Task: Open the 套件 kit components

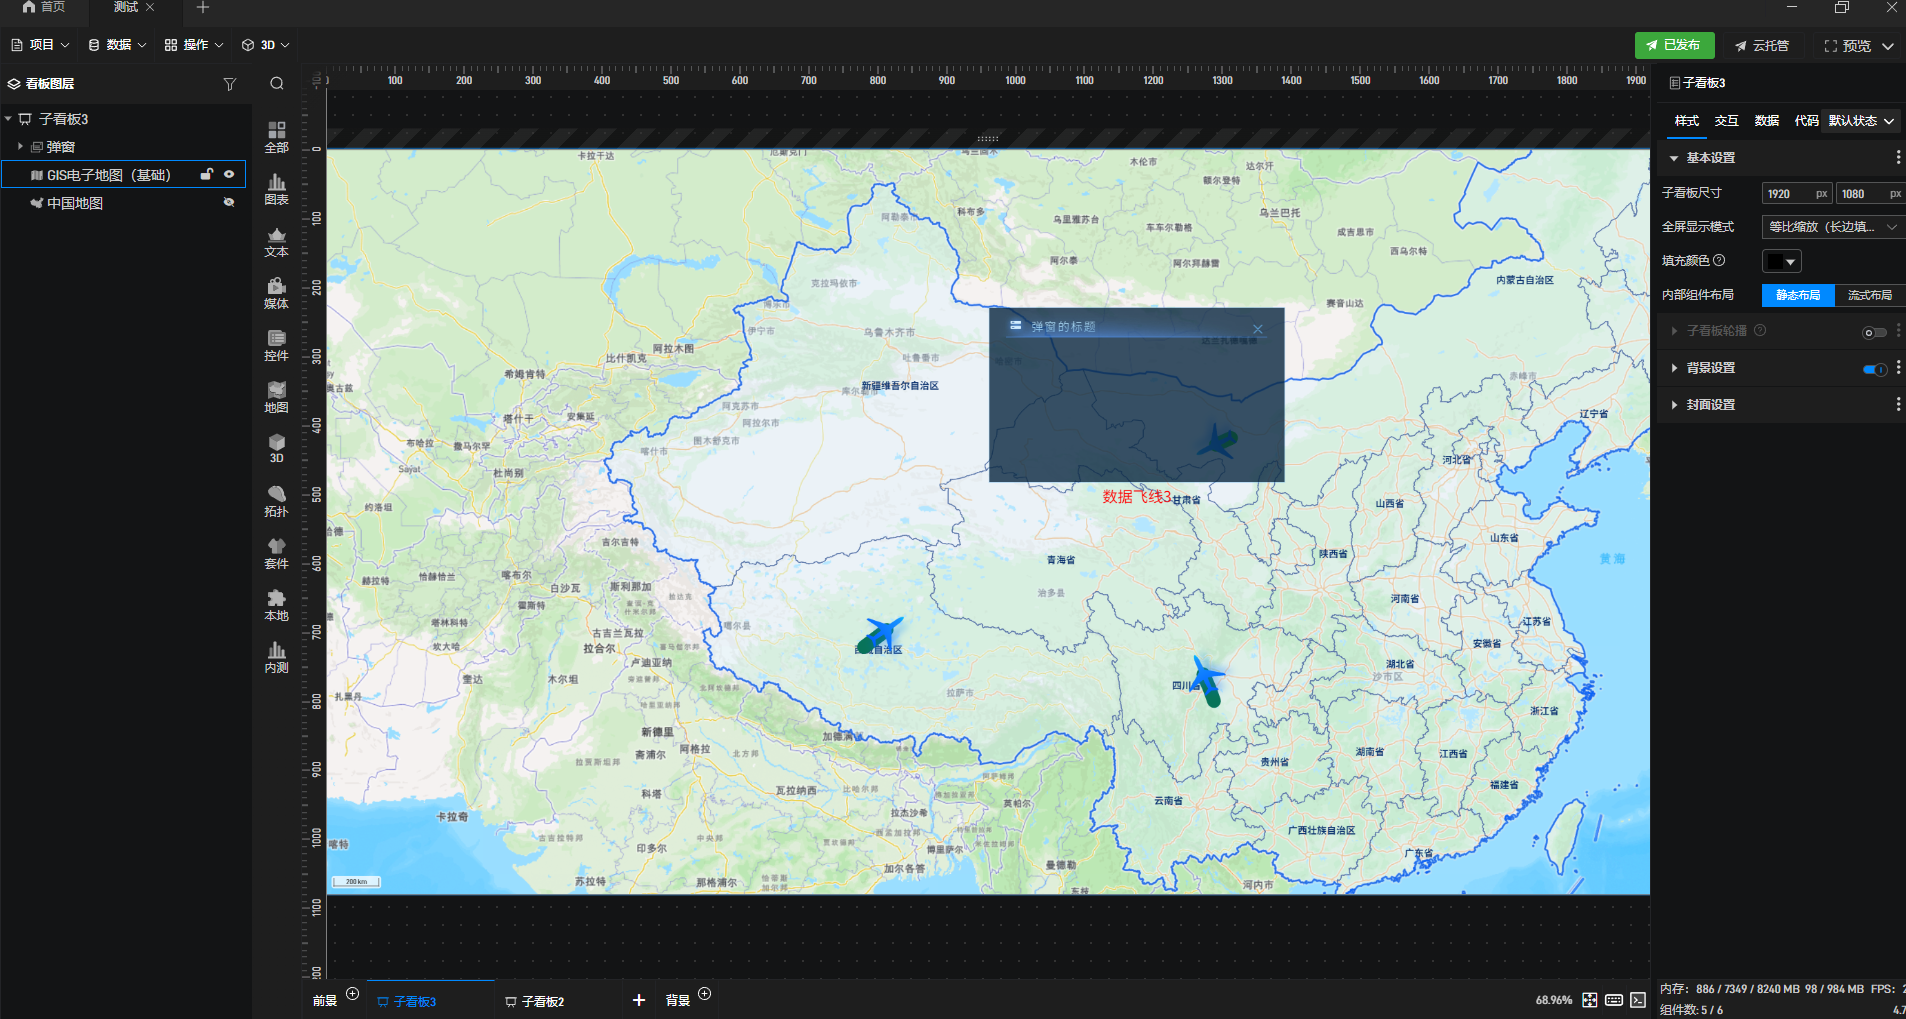Action: coord(277,553)
